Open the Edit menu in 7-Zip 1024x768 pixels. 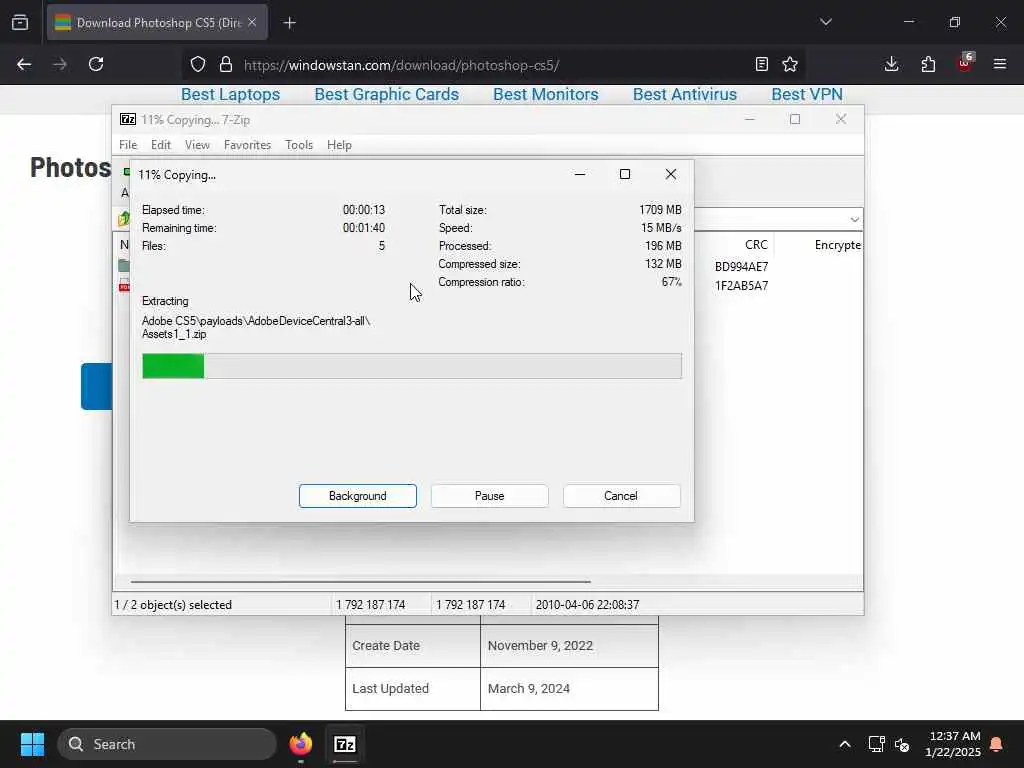point(161,145)
